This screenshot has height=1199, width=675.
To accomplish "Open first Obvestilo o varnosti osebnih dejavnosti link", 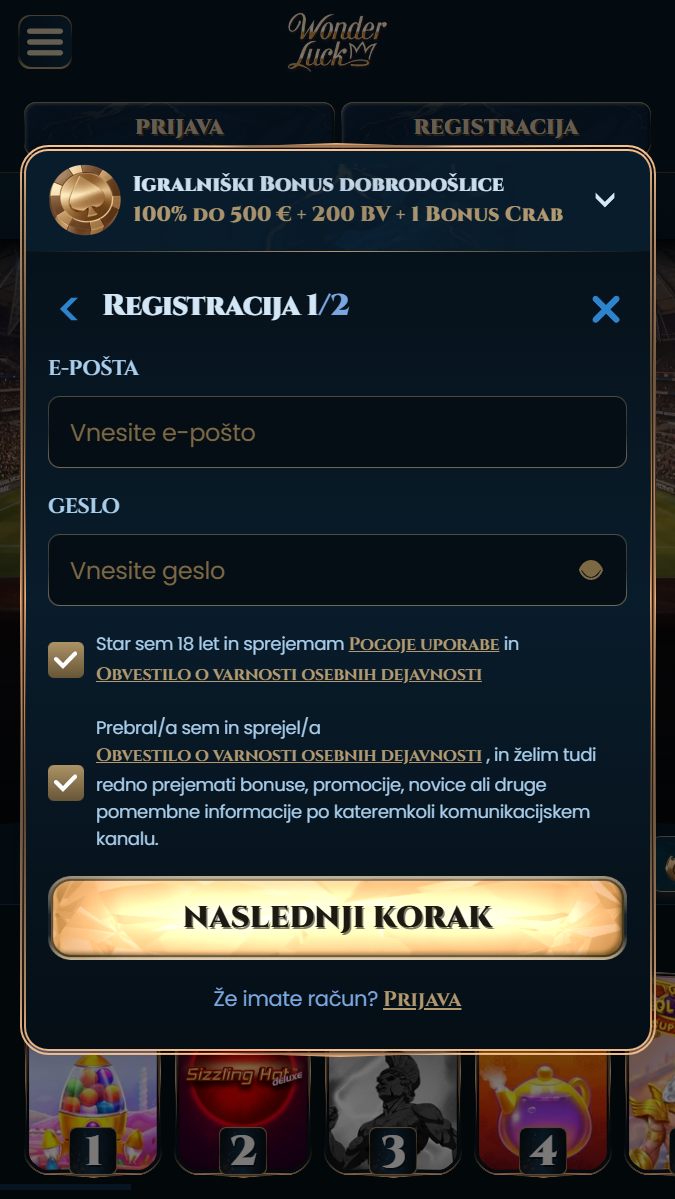I will click(x=288, y=674).
